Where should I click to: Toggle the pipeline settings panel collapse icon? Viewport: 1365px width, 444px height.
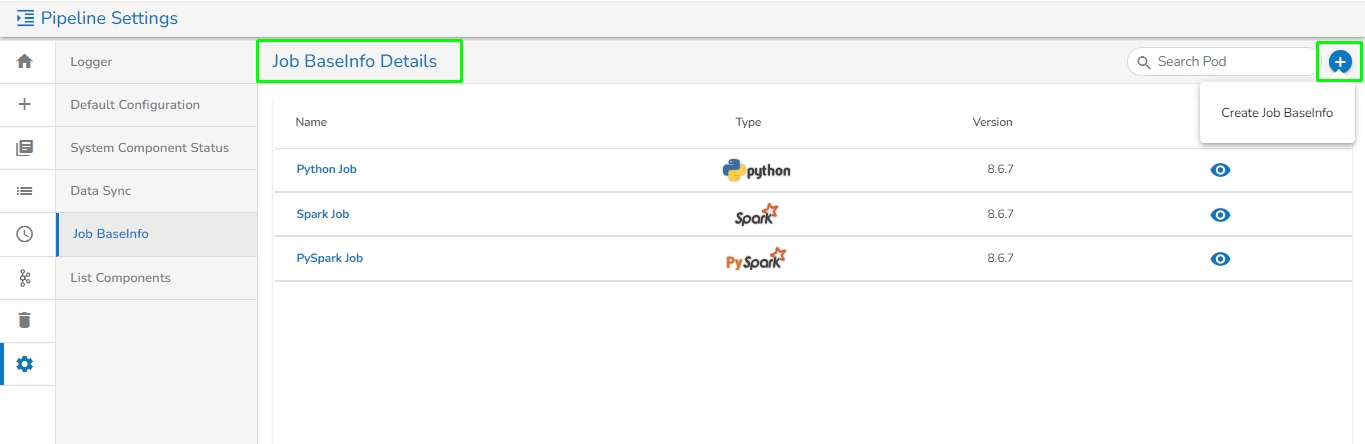click(x=25, y=18)
